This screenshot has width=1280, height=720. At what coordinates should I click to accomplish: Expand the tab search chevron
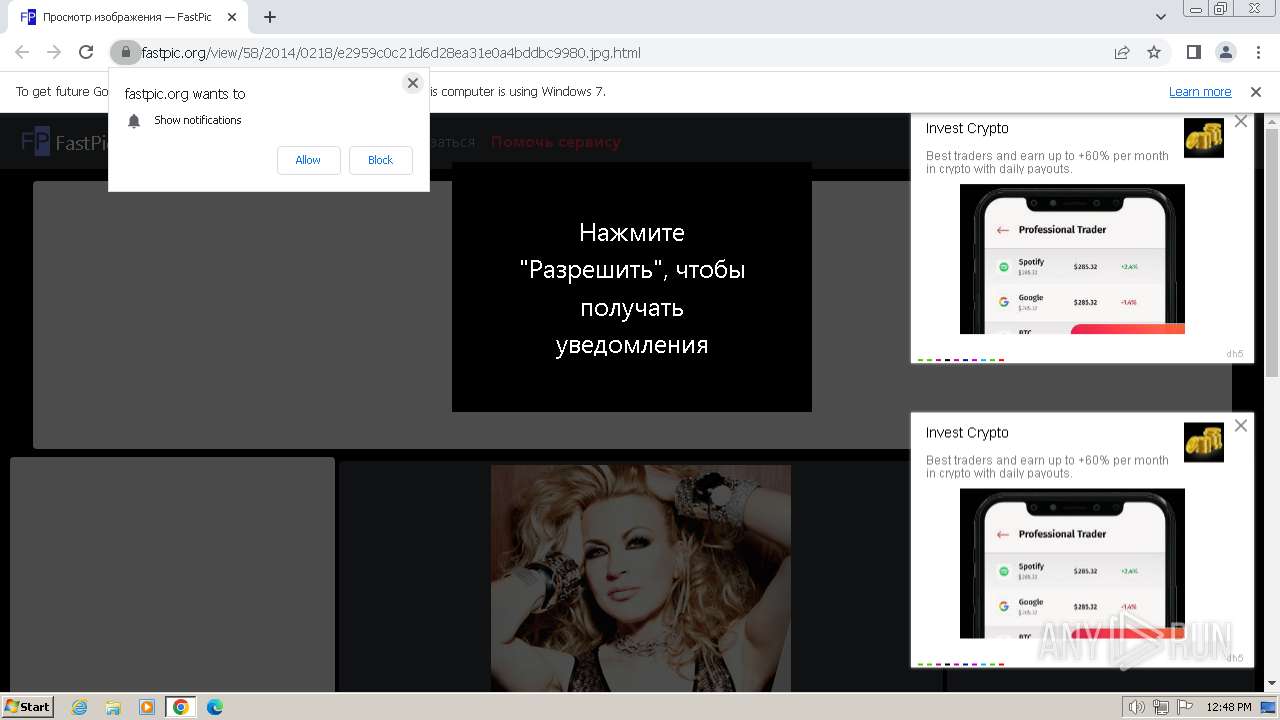point(1160,17)
